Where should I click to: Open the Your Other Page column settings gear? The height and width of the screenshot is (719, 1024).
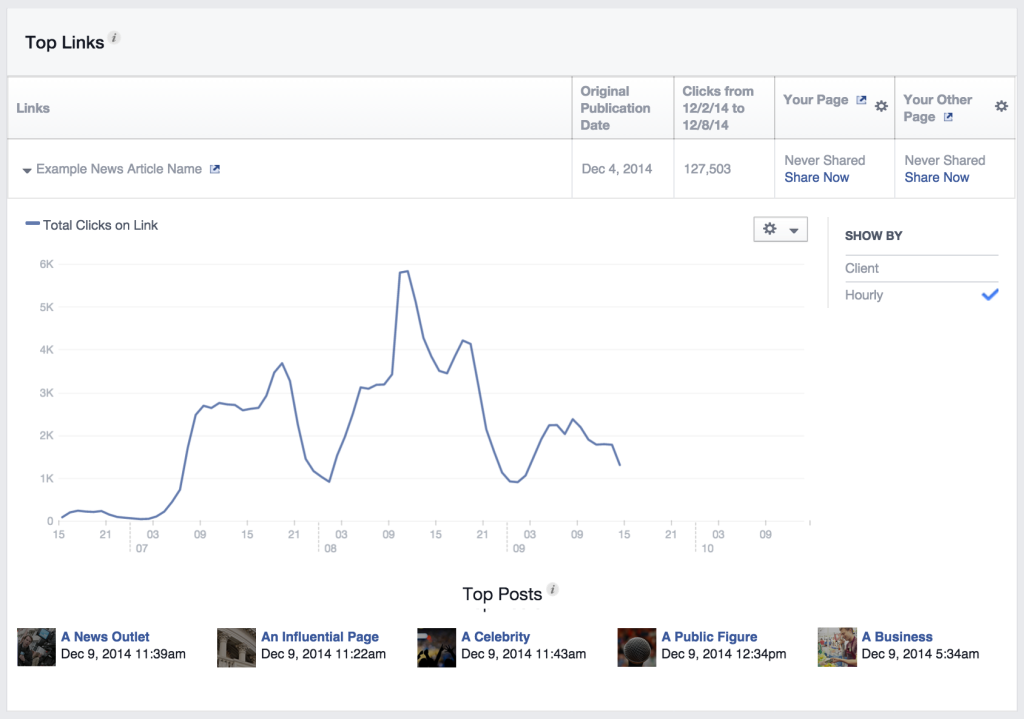click(x=1001, y=105)
